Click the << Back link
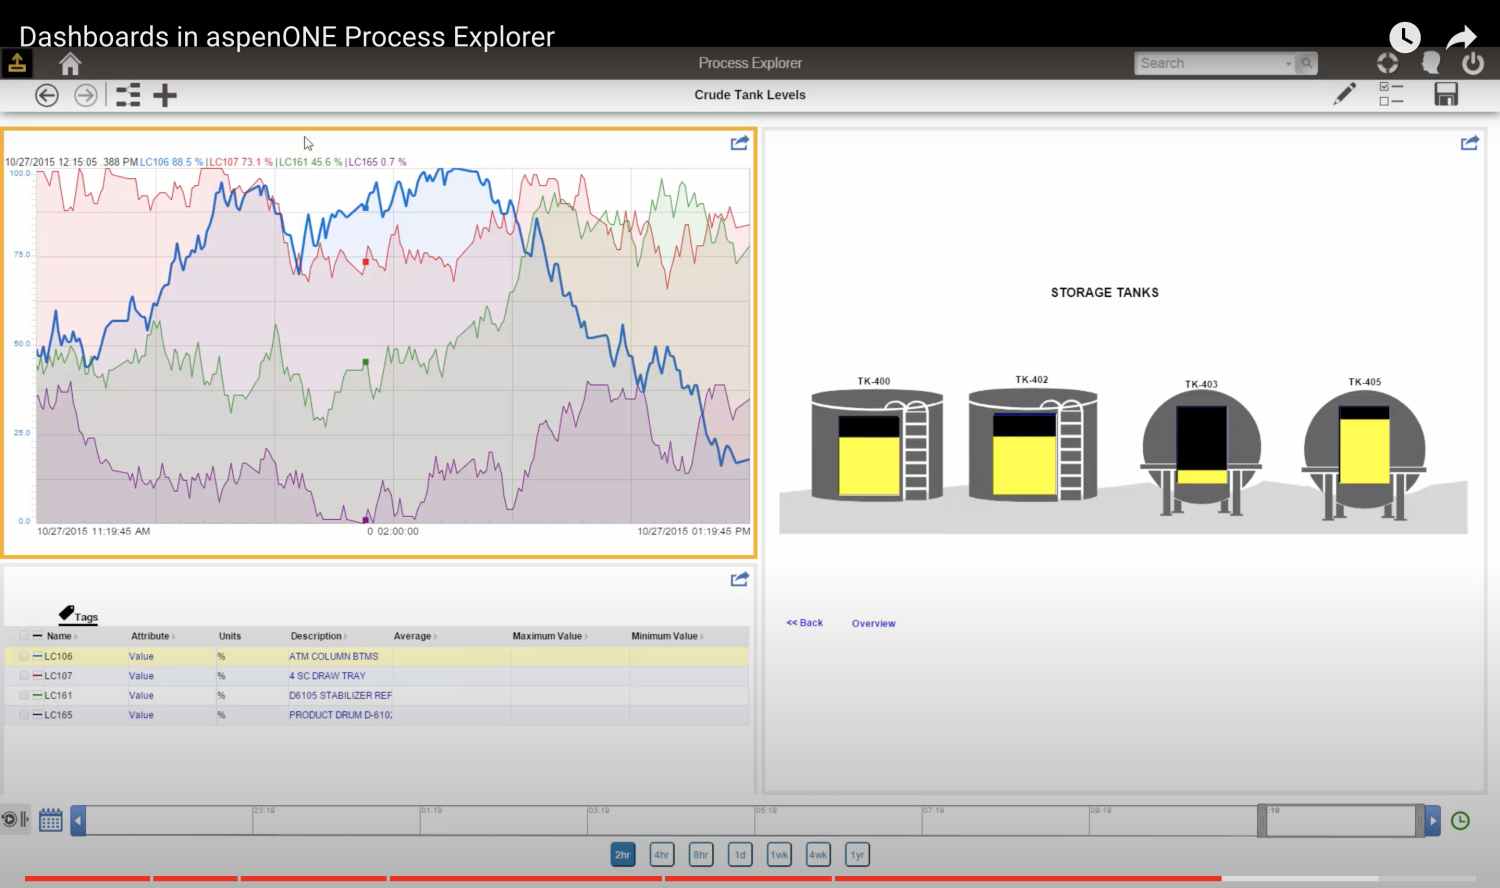1500x888 pixels. (805, 623)
